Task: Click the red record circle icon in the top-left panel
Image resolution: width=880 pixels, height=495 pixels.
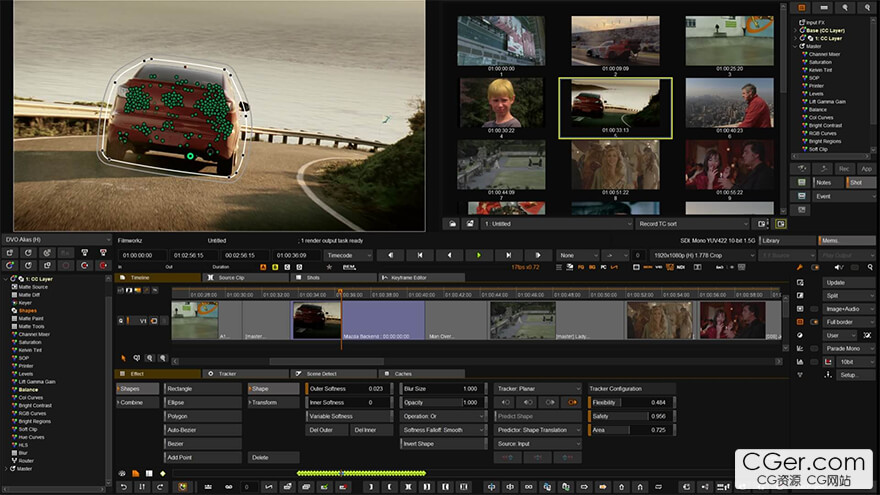Action: tap(103, 265)
